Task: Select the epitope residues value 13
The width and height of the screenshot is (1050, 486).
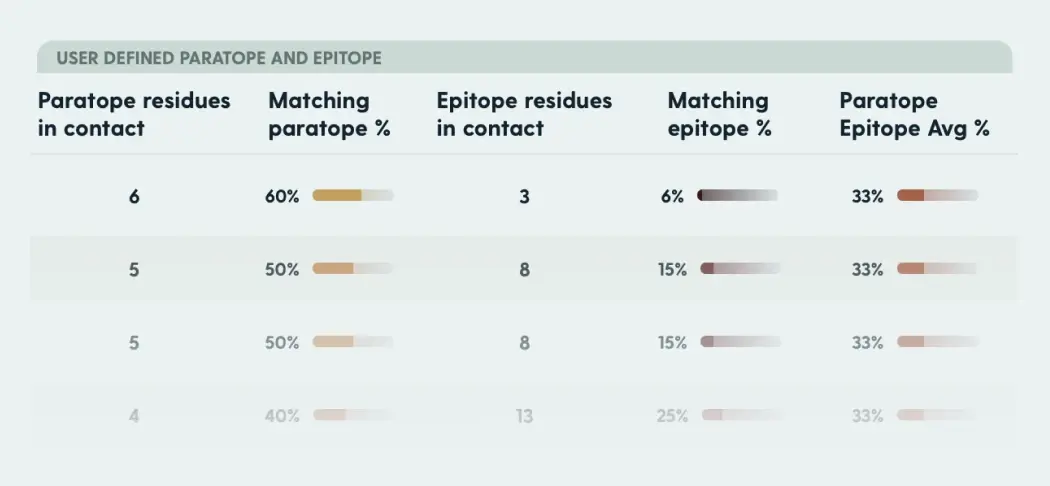Action: point(524,416)
